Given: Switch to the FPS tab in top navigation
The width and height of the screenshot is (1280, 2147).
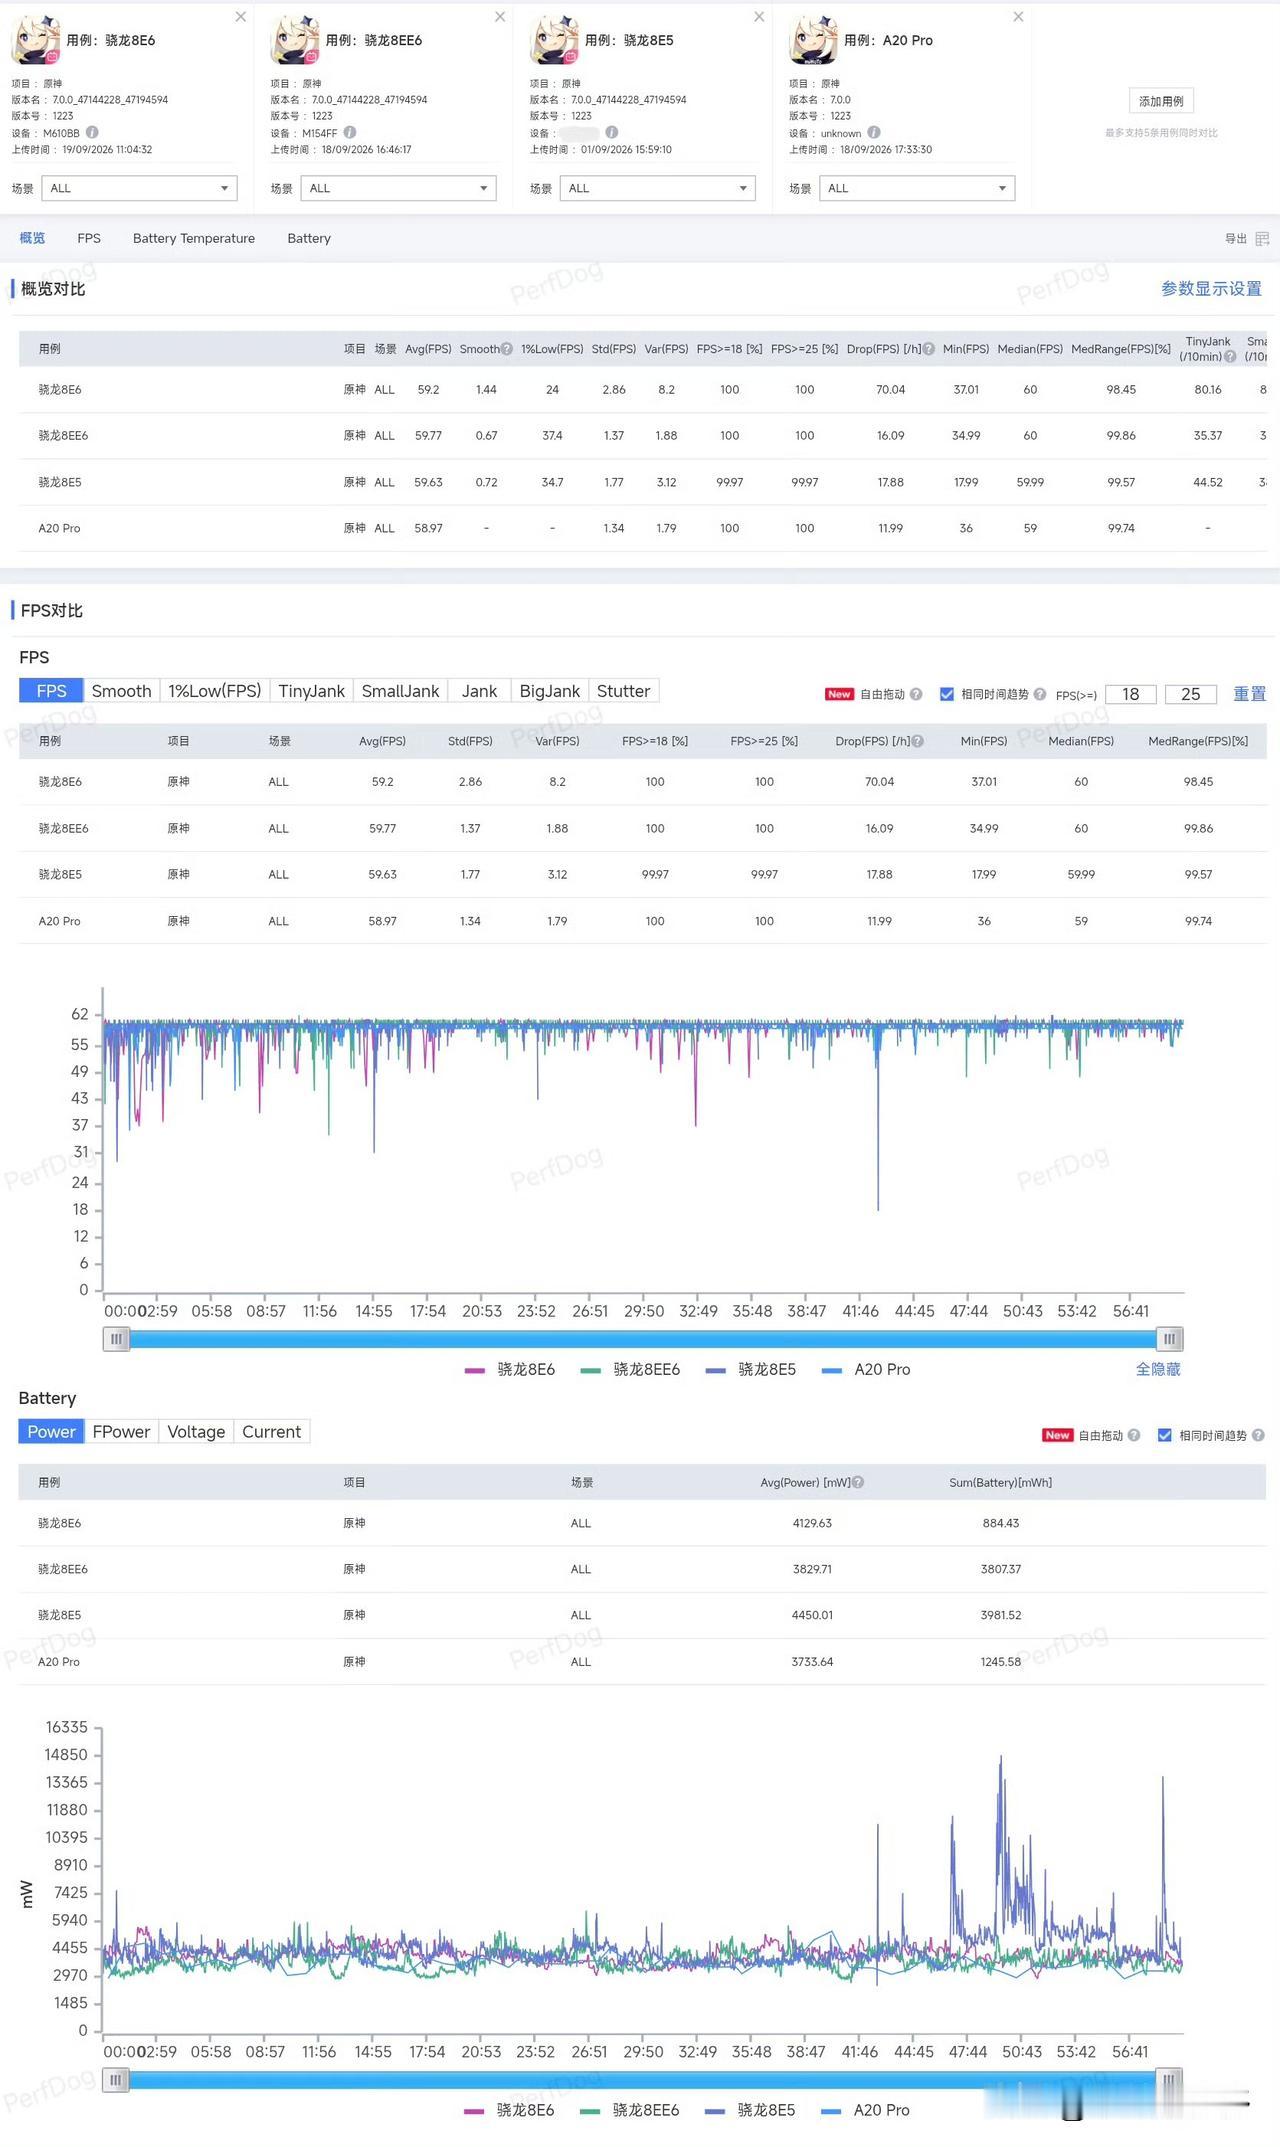Looking at the screenshot, I should (89, 238).
